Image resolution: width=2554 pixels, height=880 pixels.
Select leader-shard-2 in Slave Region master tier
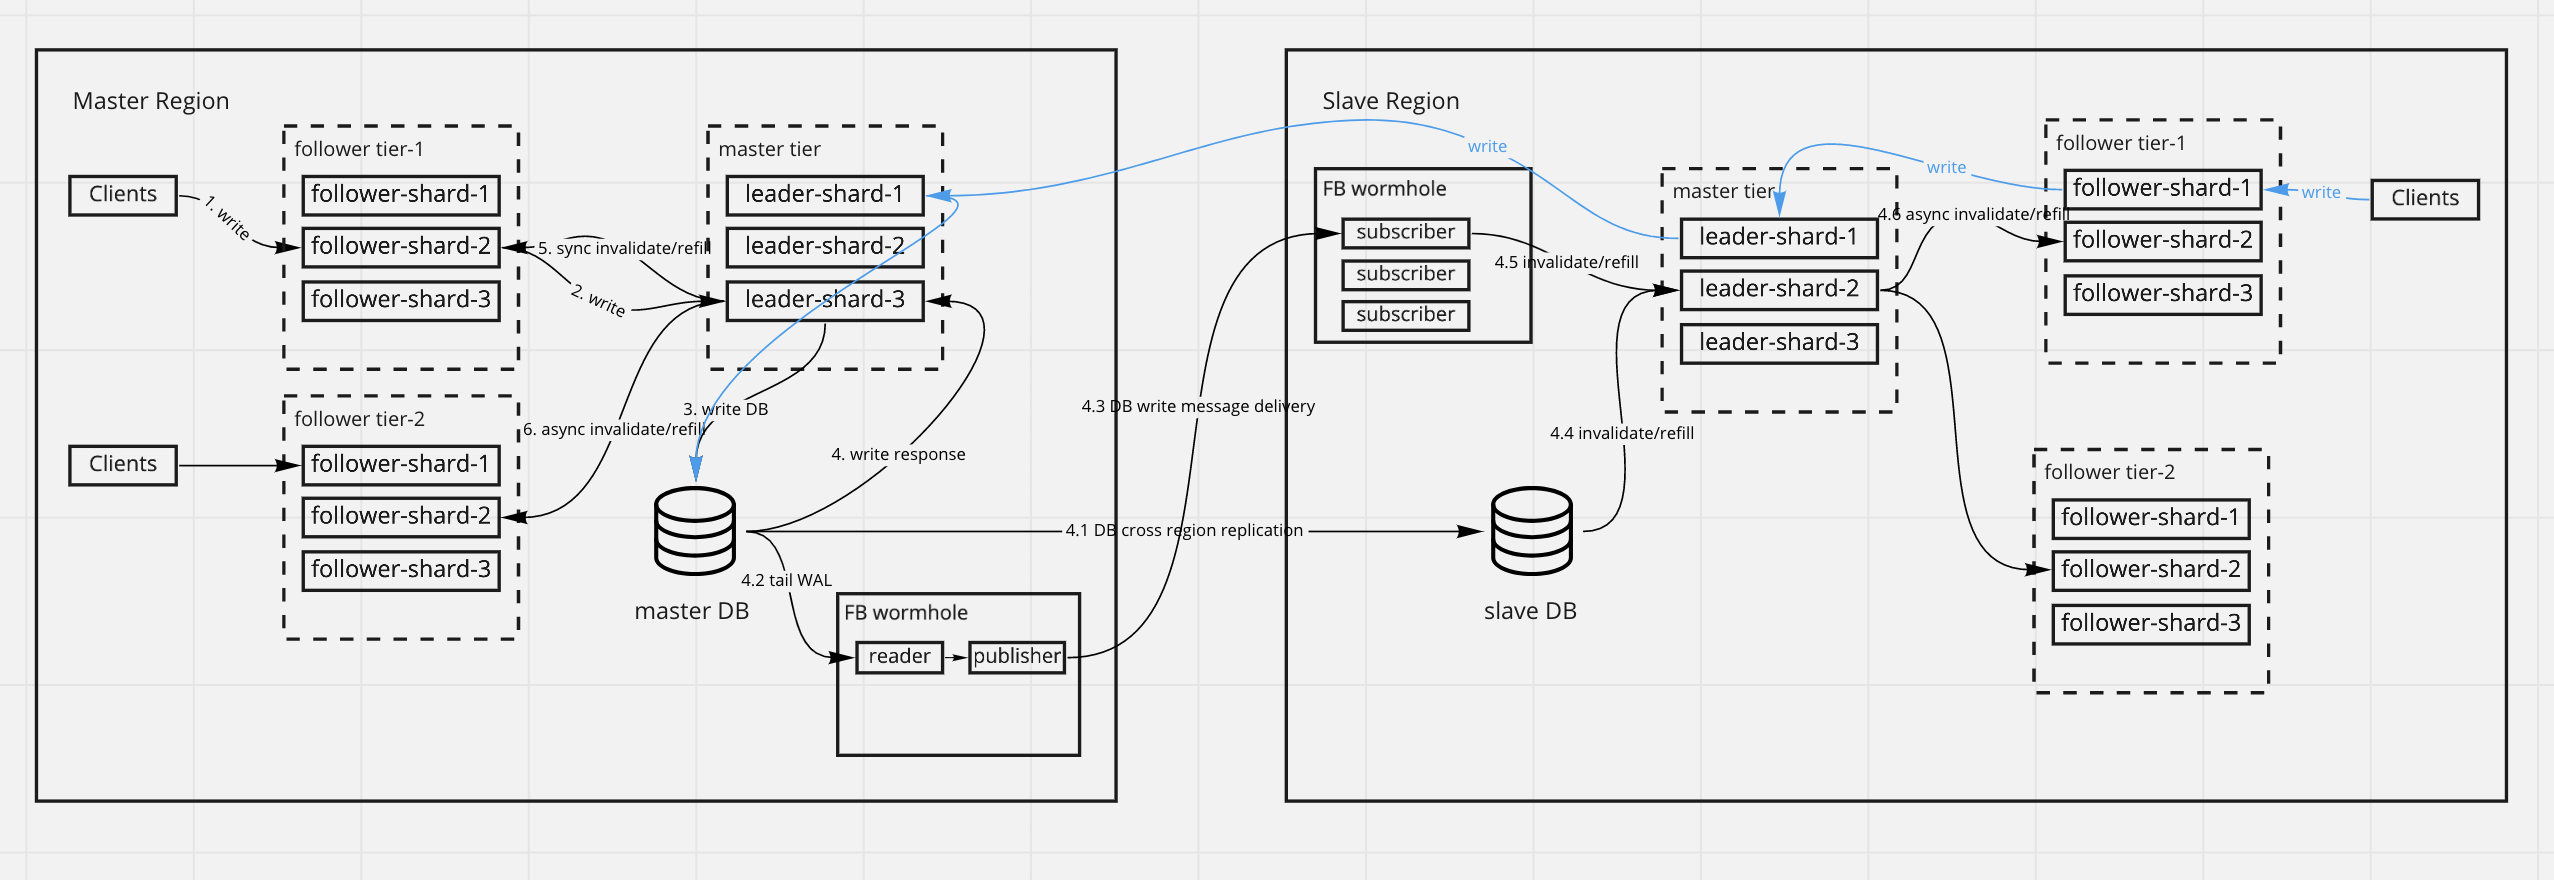[1778, 290]
